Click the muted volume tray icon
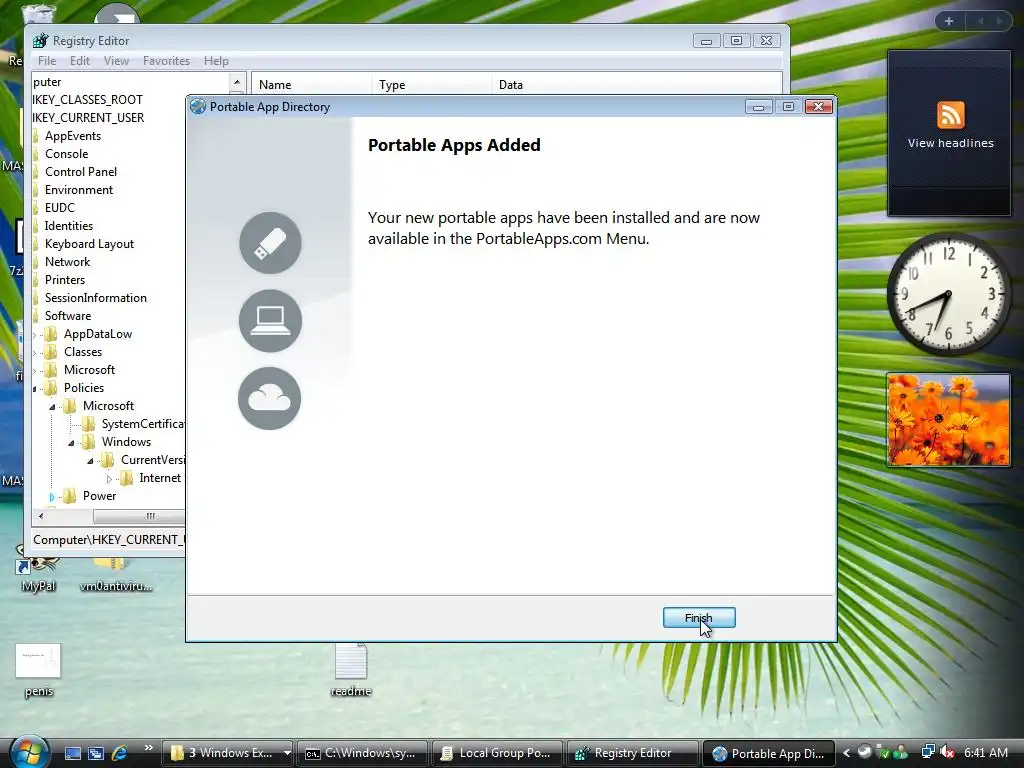 947,752
